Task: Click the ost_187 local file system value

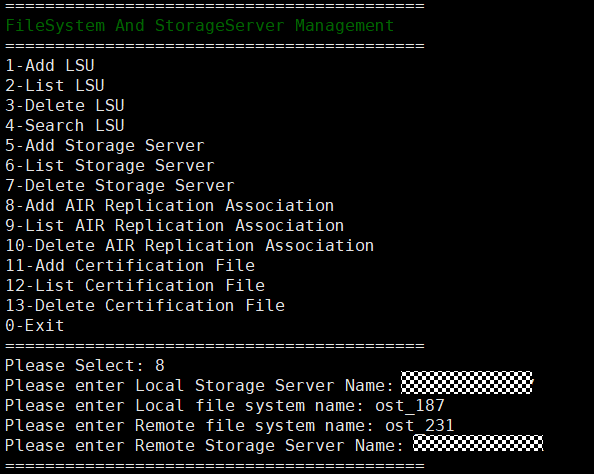Action: [410, 406]
